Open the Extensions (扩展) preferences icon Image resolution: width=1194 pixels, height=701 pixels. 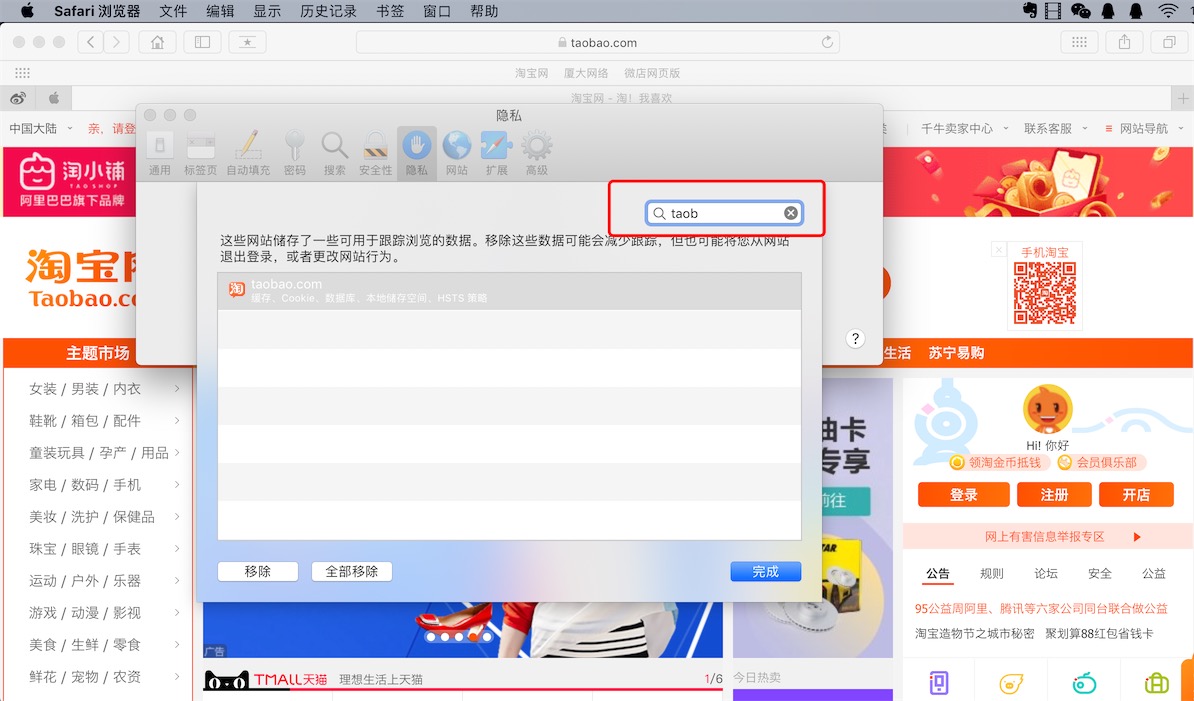(496, 153)
